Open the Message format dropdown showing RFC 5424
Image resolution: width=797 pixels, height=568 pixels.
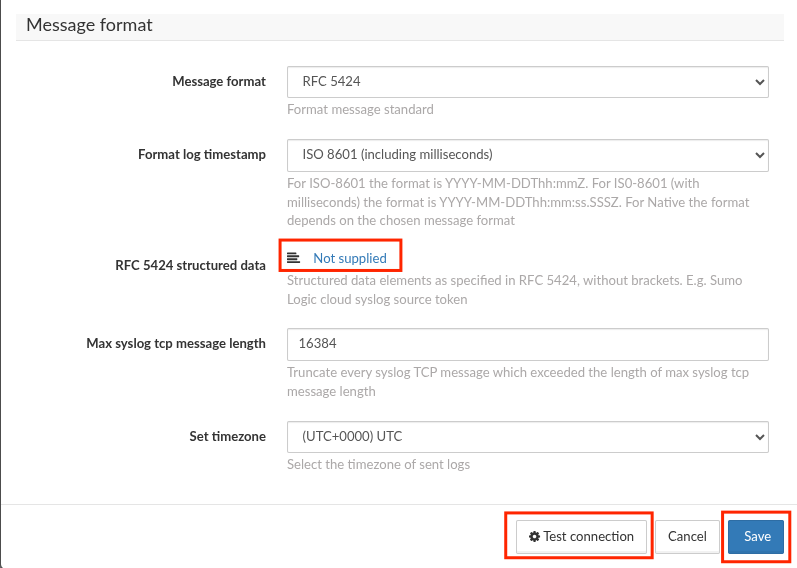point(528,82)
